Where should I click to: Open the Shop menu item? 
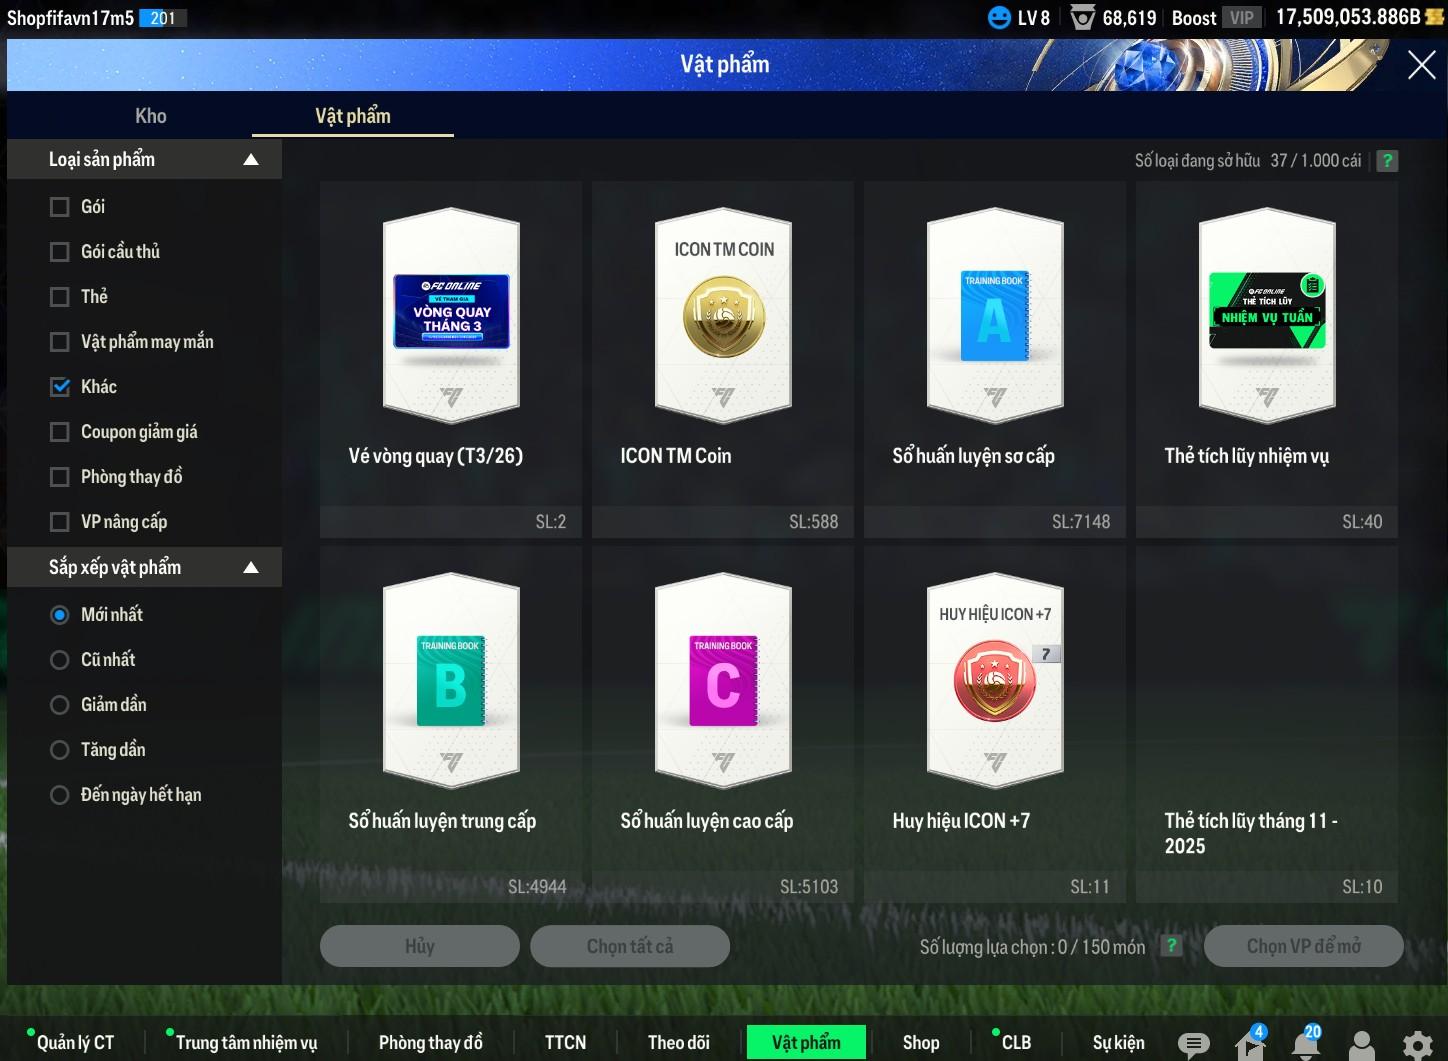point(920,1042)
